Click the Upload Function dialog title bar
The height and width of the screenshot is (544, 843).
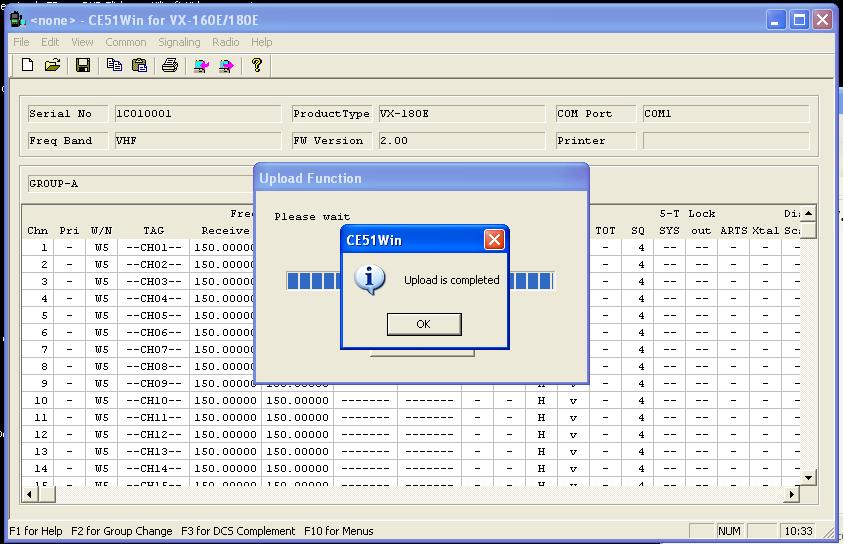point(421,178)
